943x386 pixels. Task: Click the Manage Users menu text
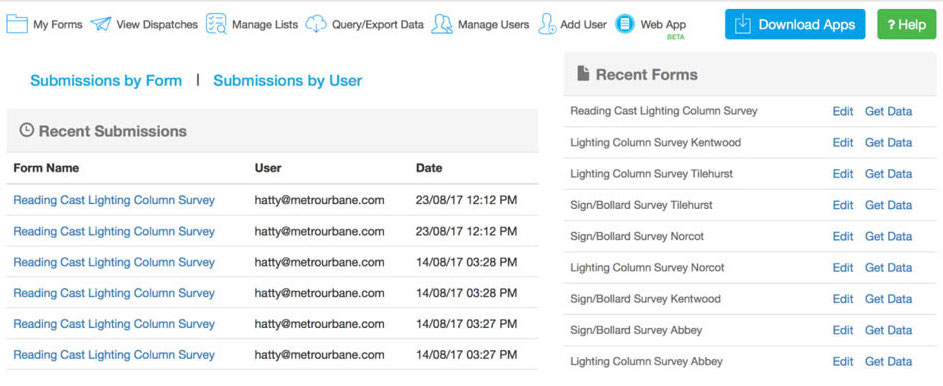[493, 25]
